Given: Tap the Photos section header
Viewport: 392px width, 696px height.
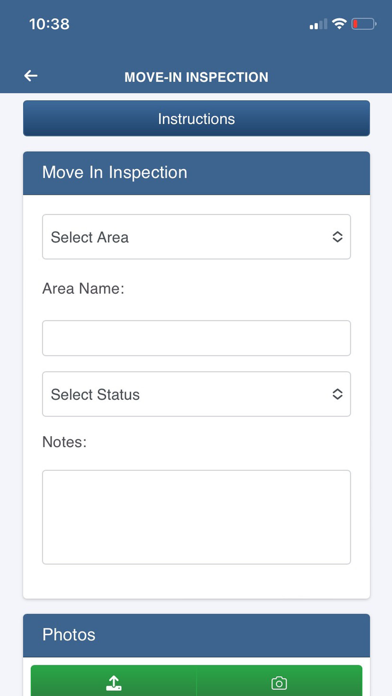Looking at the screenshot, I should (196, 635).
